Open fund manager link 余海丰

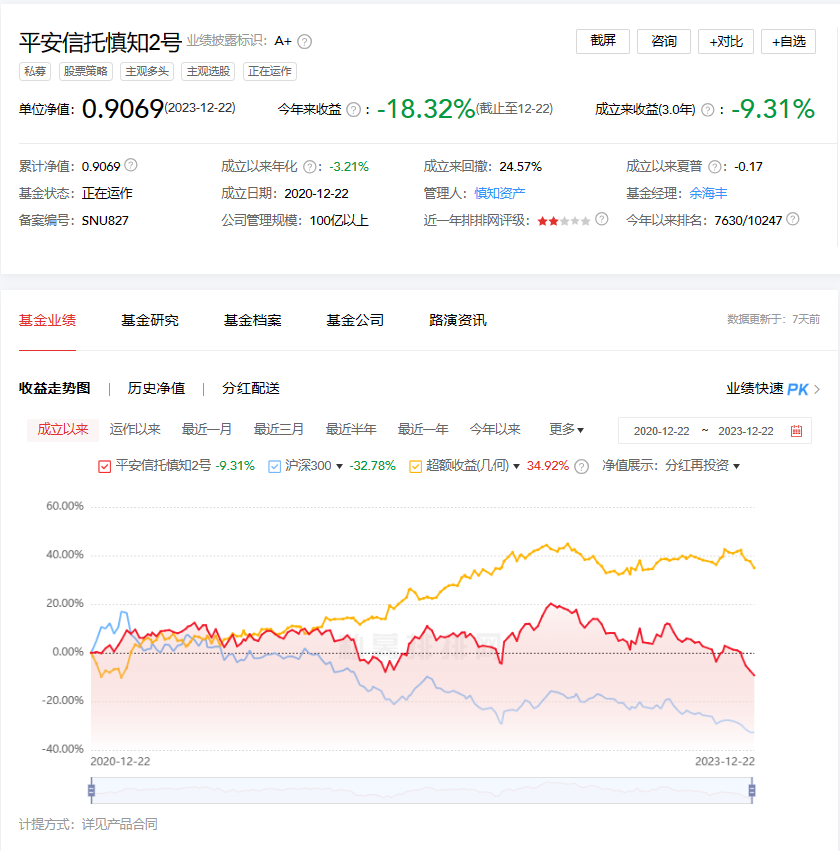point(708,193)
